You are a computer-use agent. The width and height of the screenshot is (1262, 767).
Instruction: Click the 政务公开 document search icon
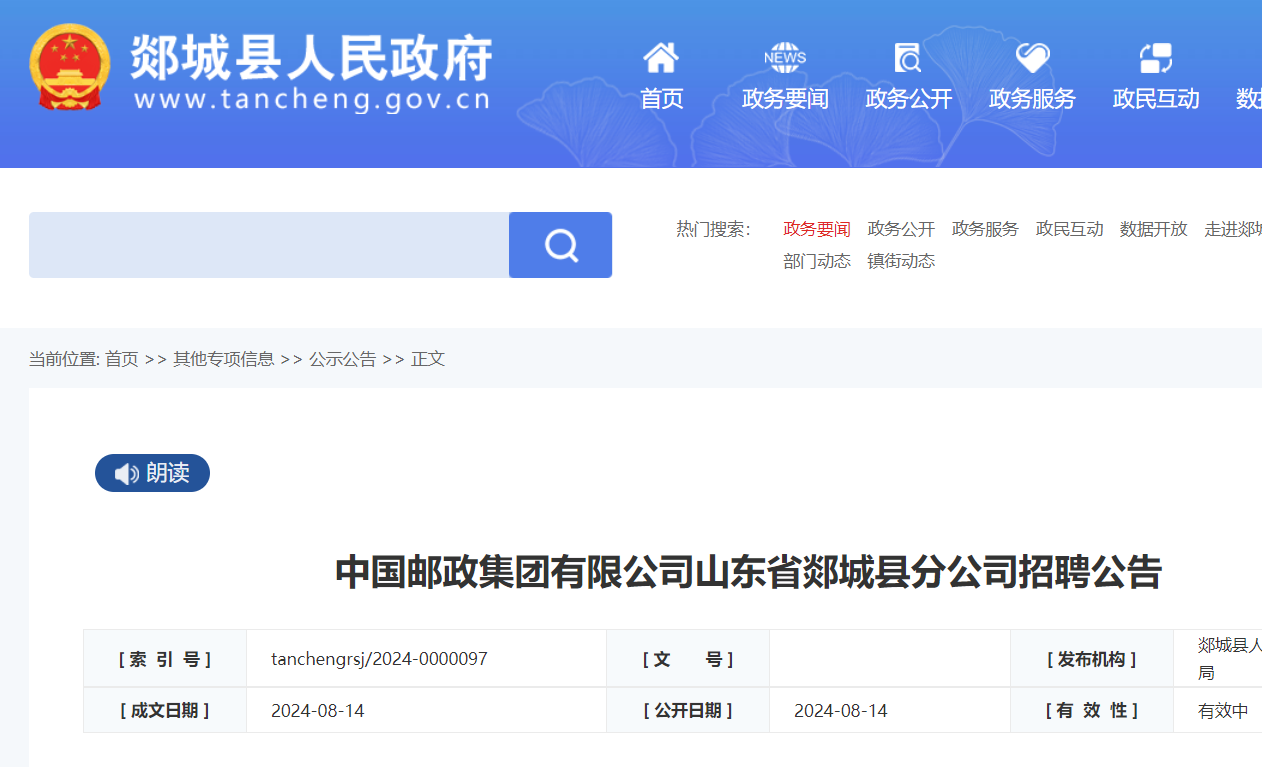click(x=908, y=58)
